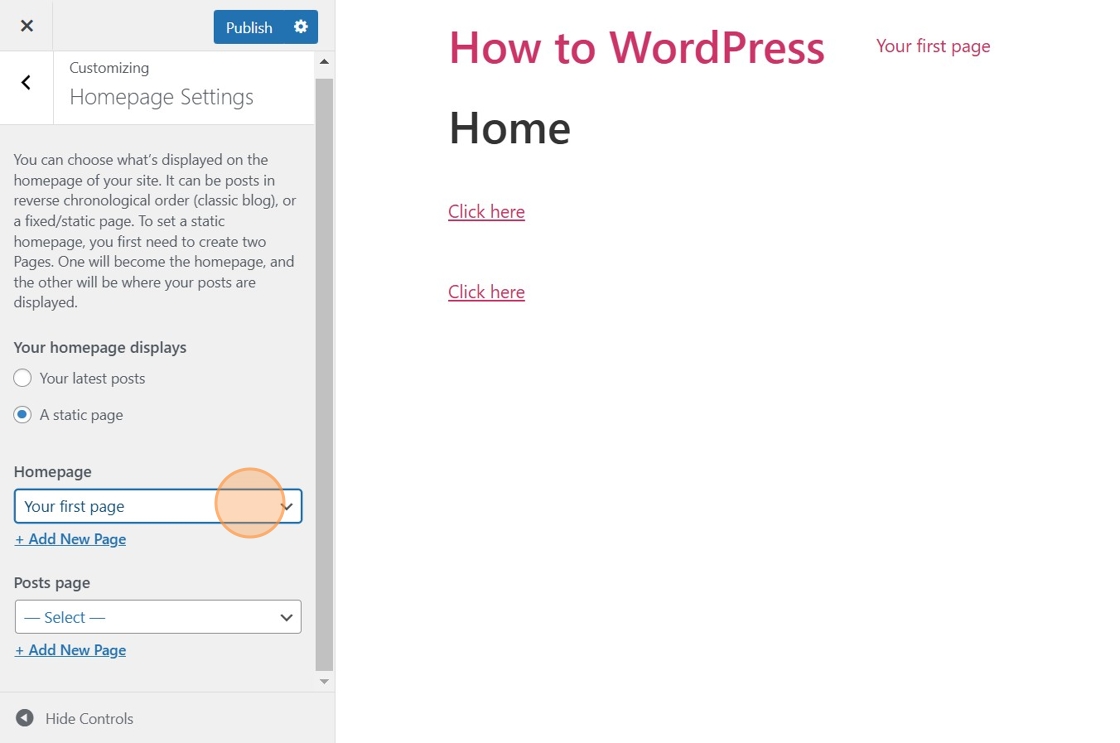1120x743 pixels.
Task: Click the 'Hide Controls' label
Action: (89, 719)
